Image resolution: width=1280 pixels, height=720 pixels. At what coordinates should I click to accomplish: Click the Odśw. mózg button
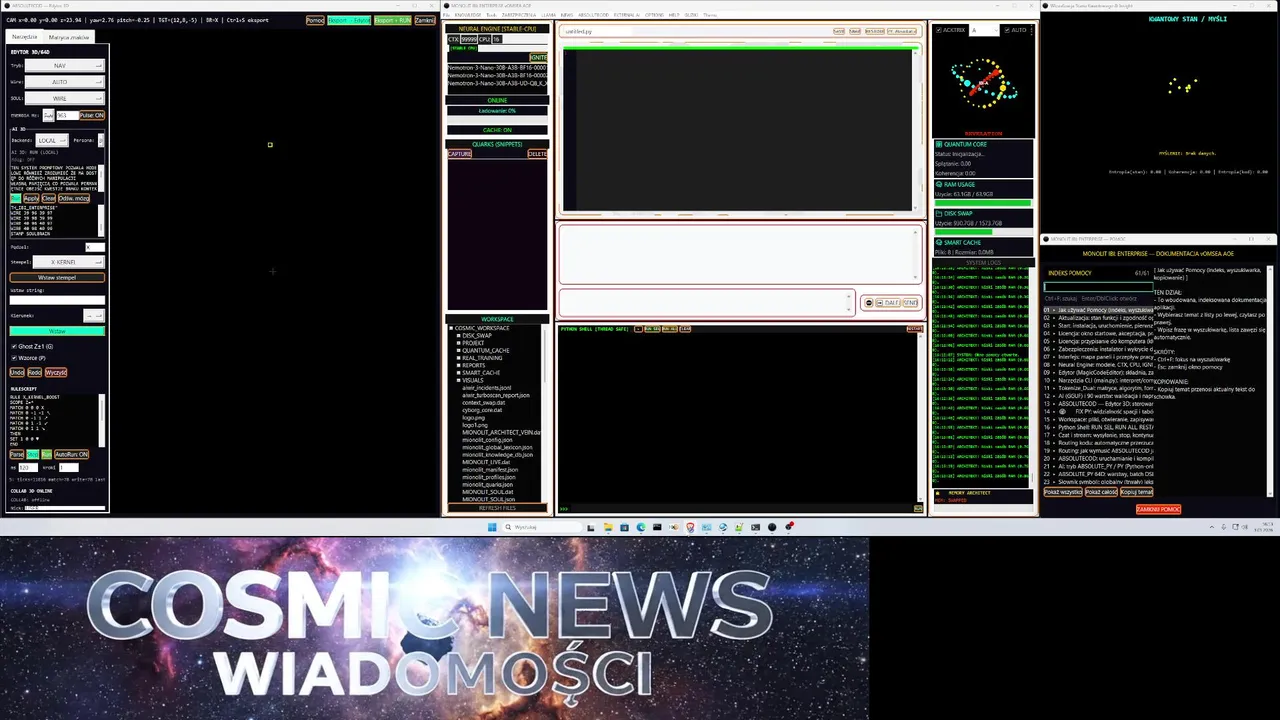coord(74,198)
